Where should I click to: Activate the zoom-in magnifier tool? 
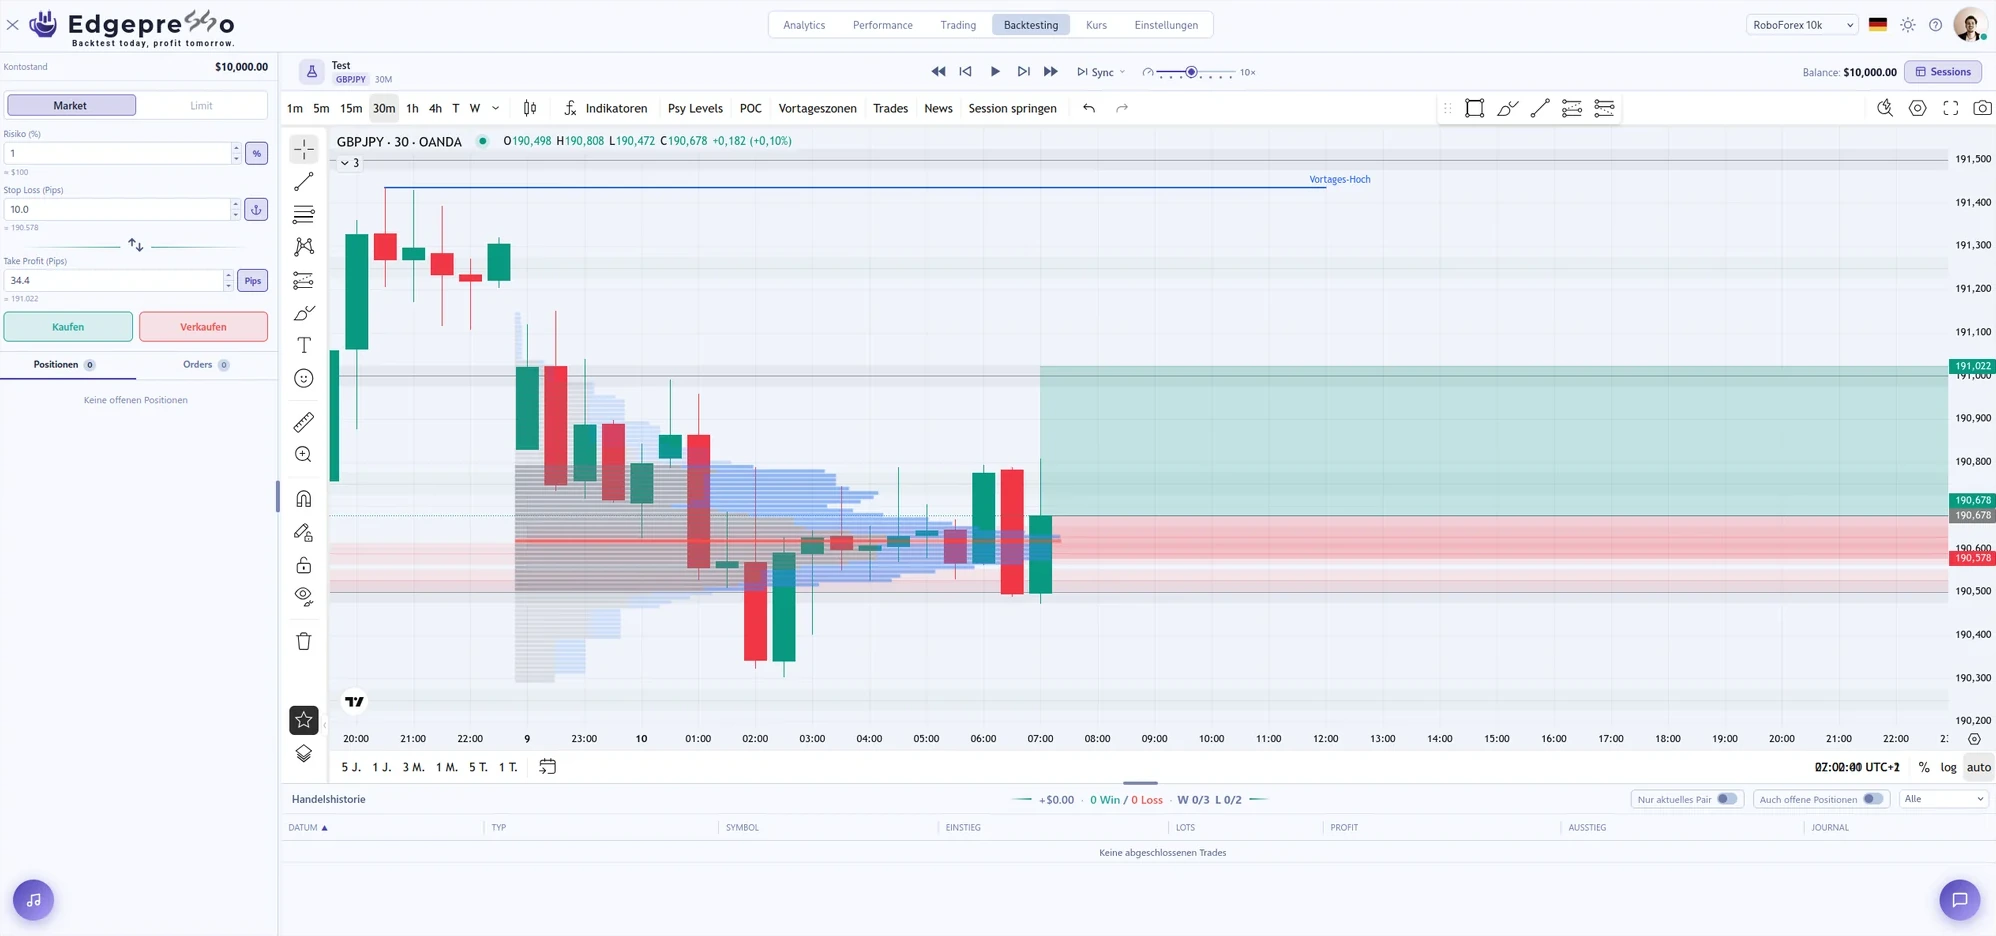[304, 455]
